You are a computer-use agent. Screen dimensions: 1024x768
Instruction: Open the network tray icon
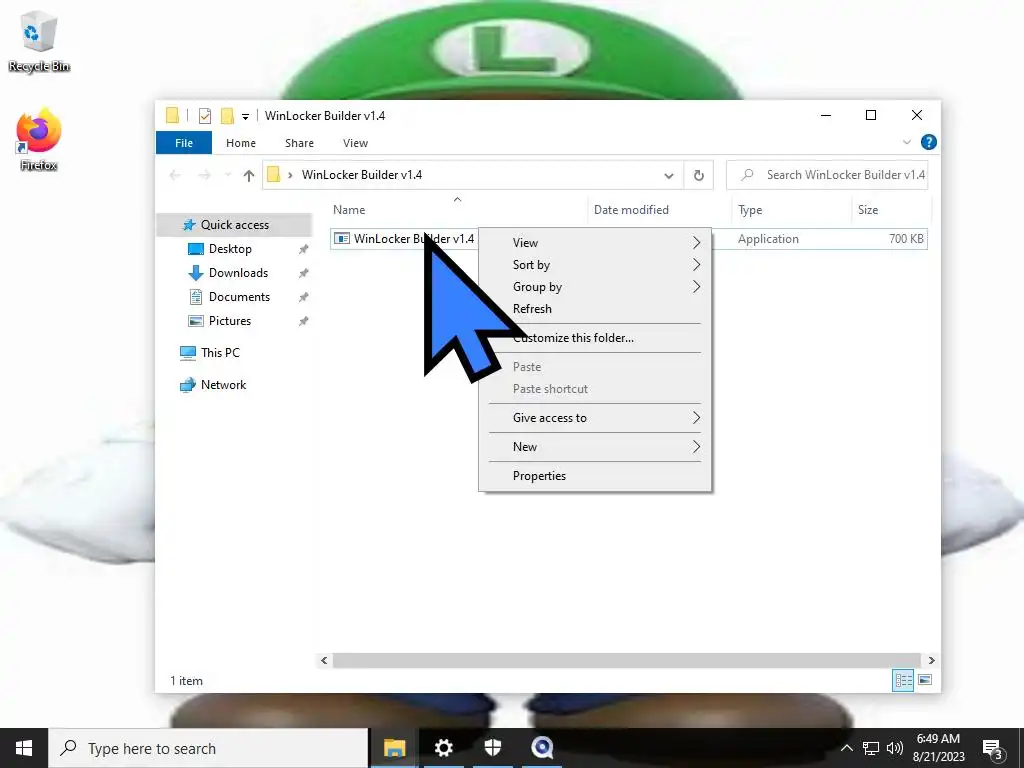[870, 748]
